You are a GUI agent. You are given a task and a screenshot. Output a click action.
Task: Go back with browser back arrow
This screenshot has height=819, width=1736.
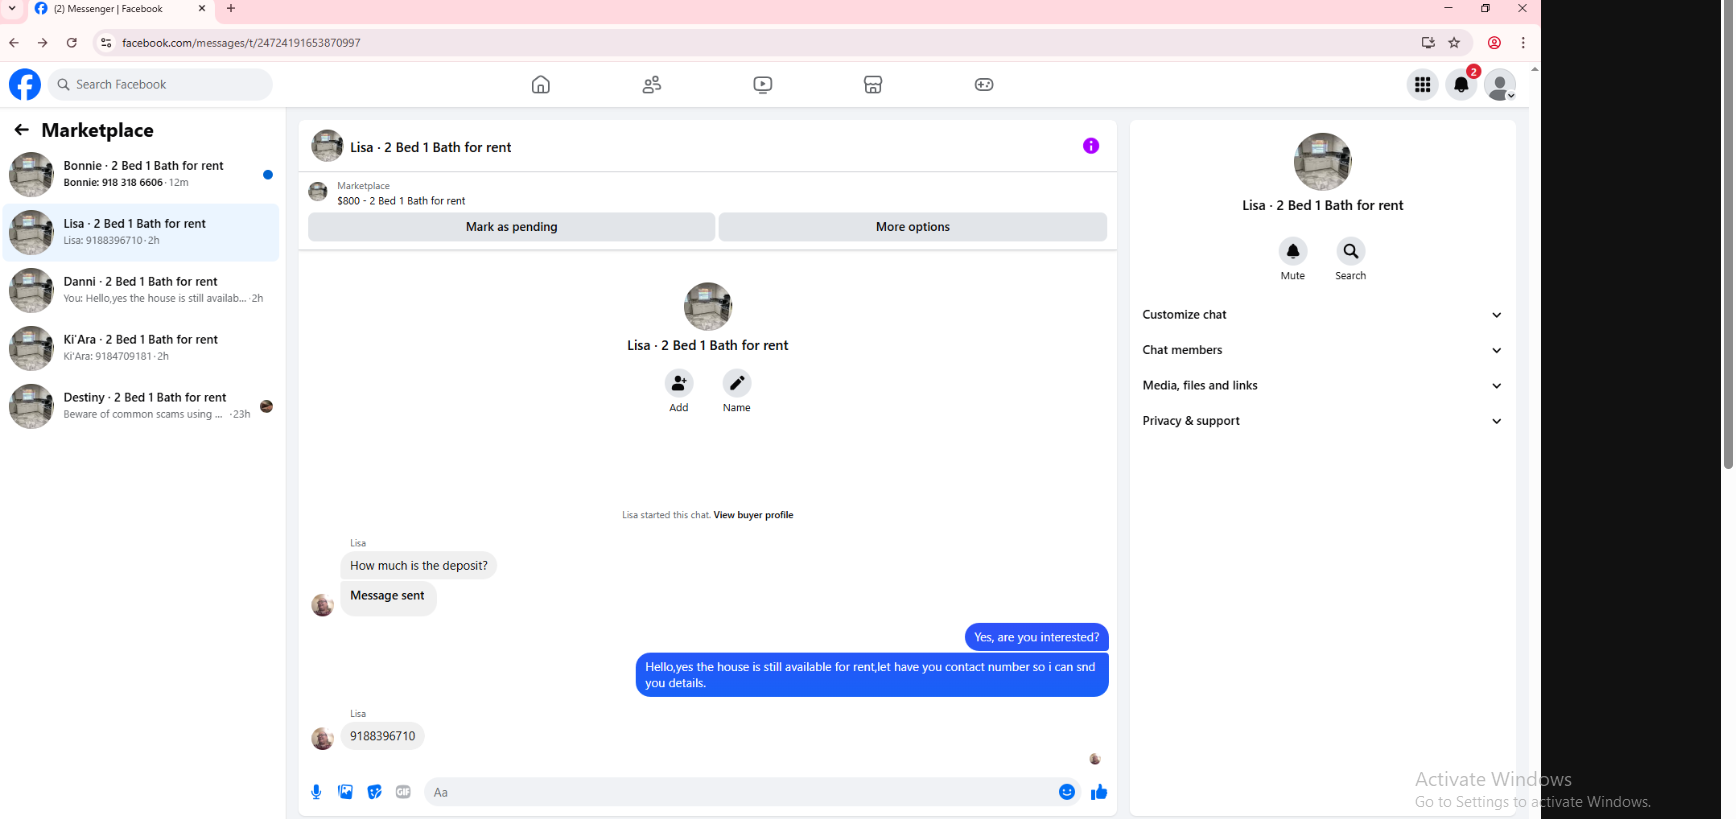14,43
